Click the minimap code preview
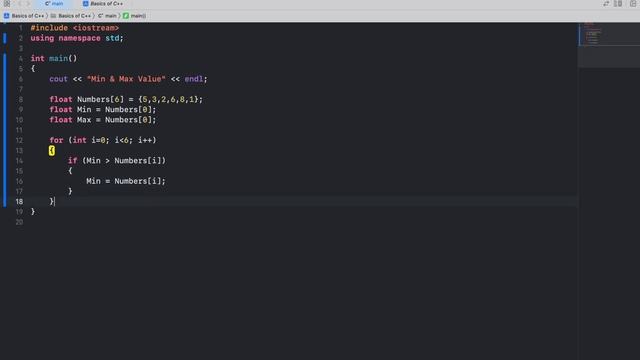Viewport: 640px width, 360px height. click(592, 35)
